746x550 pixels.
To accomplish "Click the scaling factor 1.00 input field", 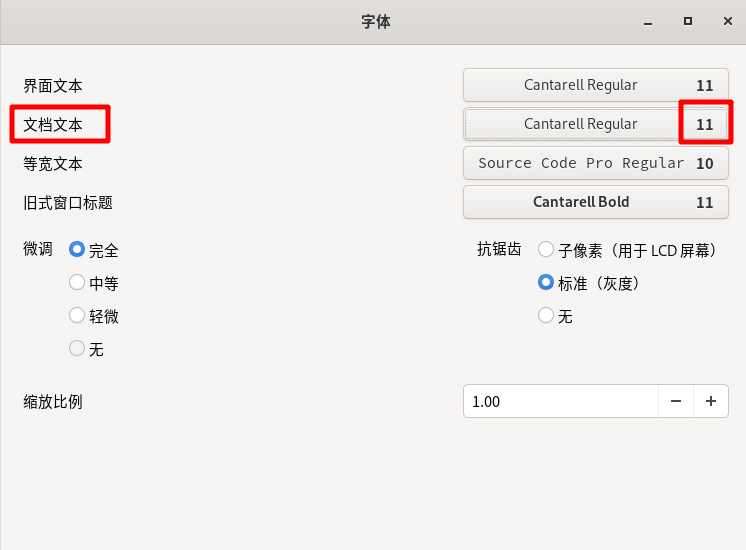I will tap(560, 401).
